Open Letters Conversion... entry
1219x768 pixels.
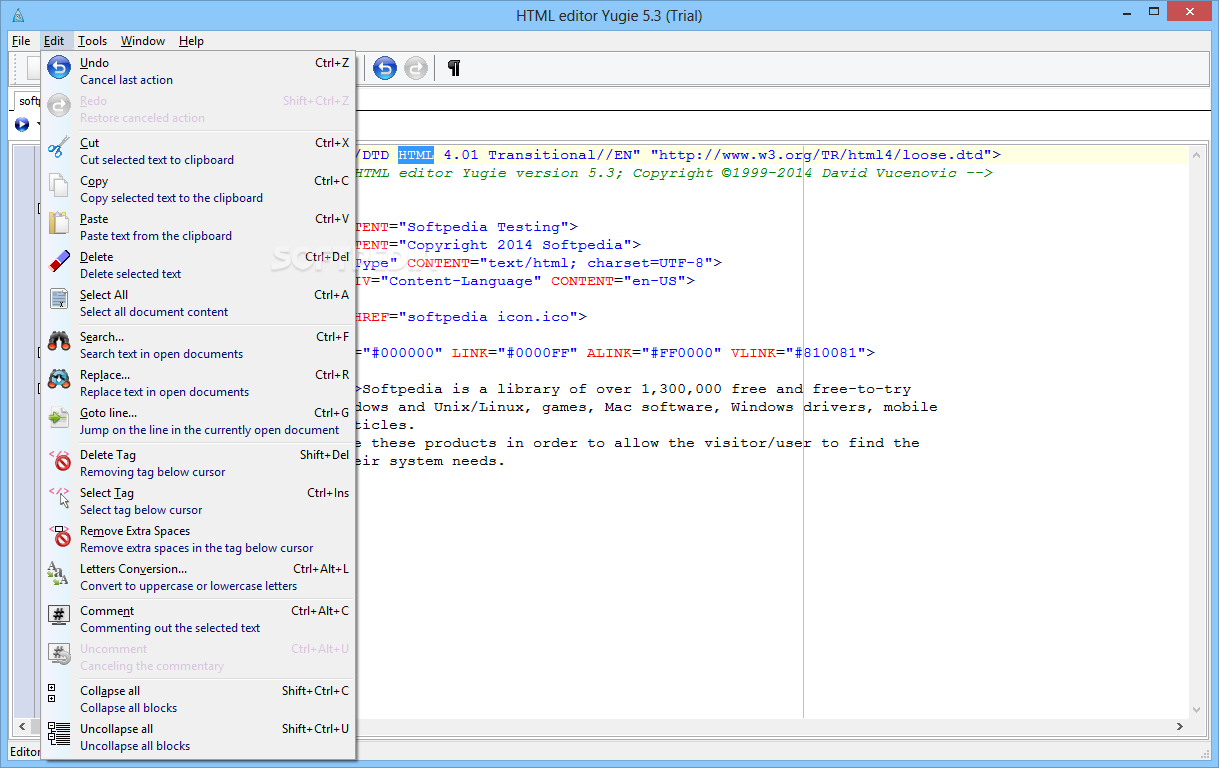pyautogui.click(x=199, y=577)
